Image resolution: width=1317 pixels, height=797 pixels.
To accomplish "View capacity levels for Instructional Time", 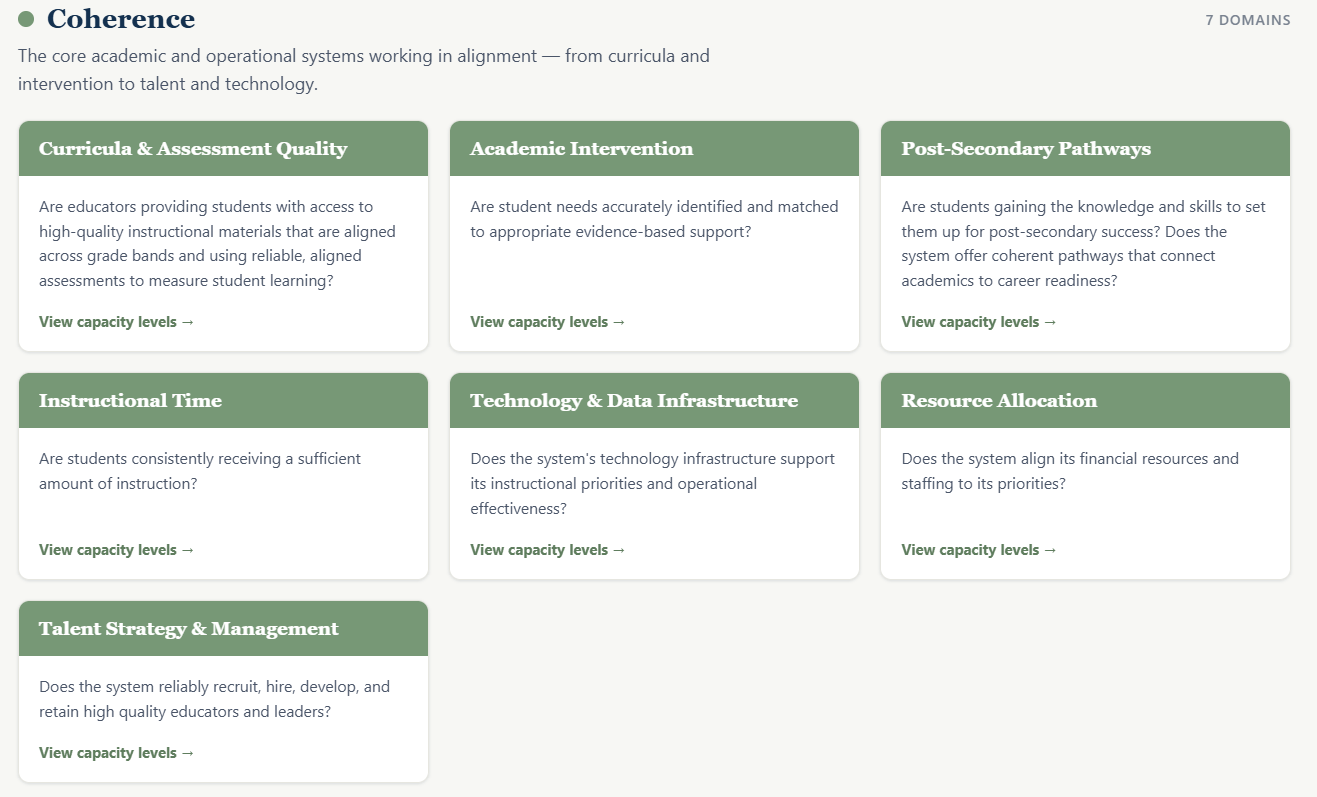I will tap(117, 550).
